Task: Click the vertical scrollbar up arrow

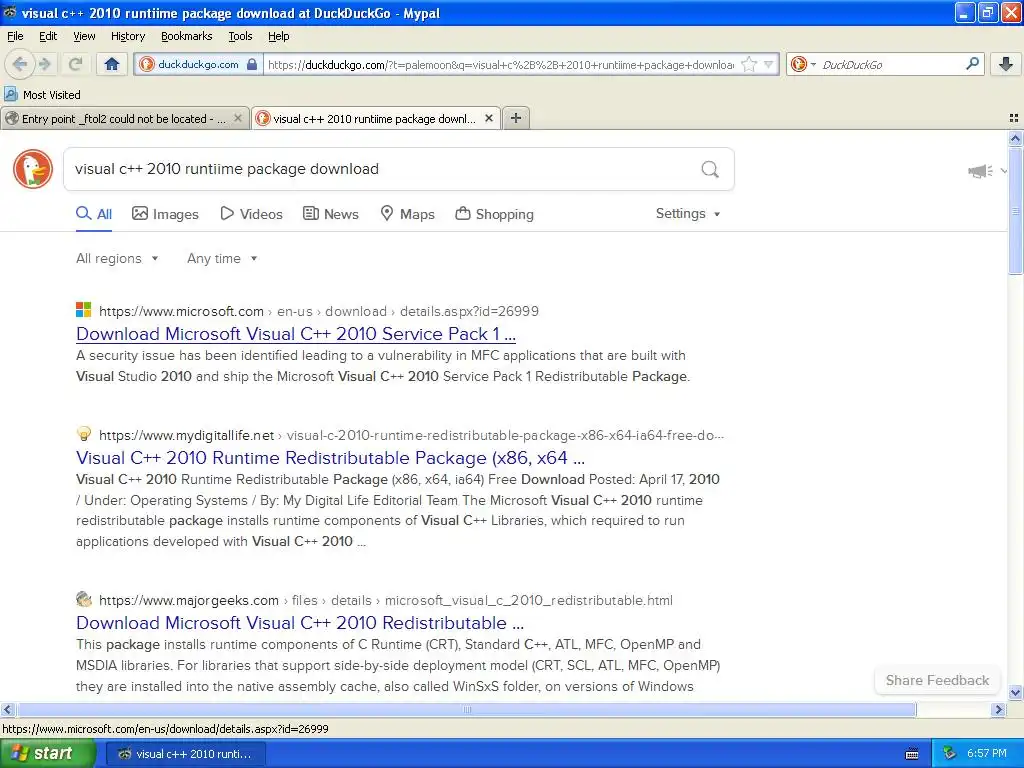Action: coord(1015,138)
